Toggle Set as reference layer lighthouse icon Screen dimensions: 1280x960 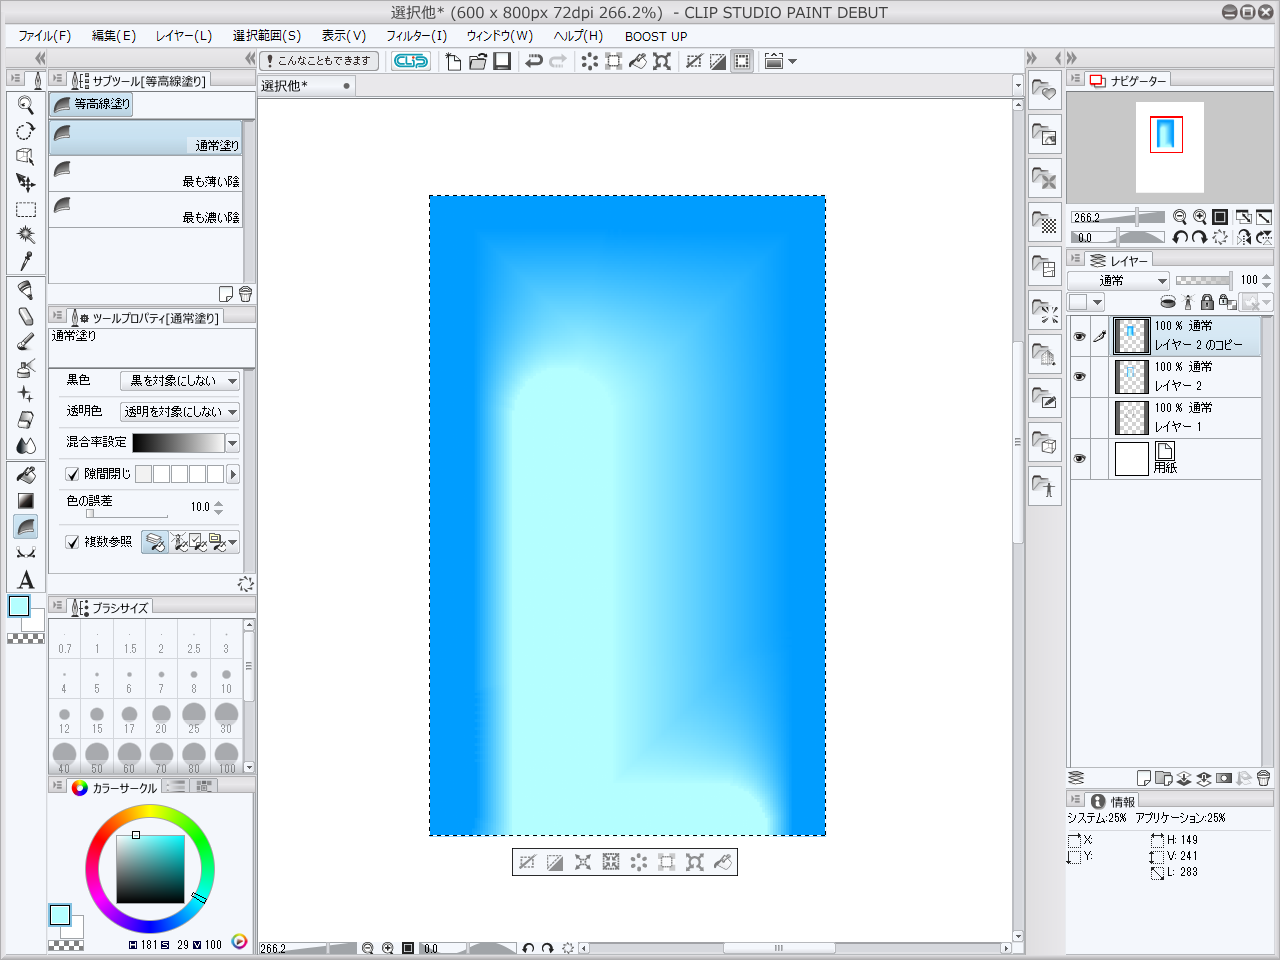pos(1187,302)
